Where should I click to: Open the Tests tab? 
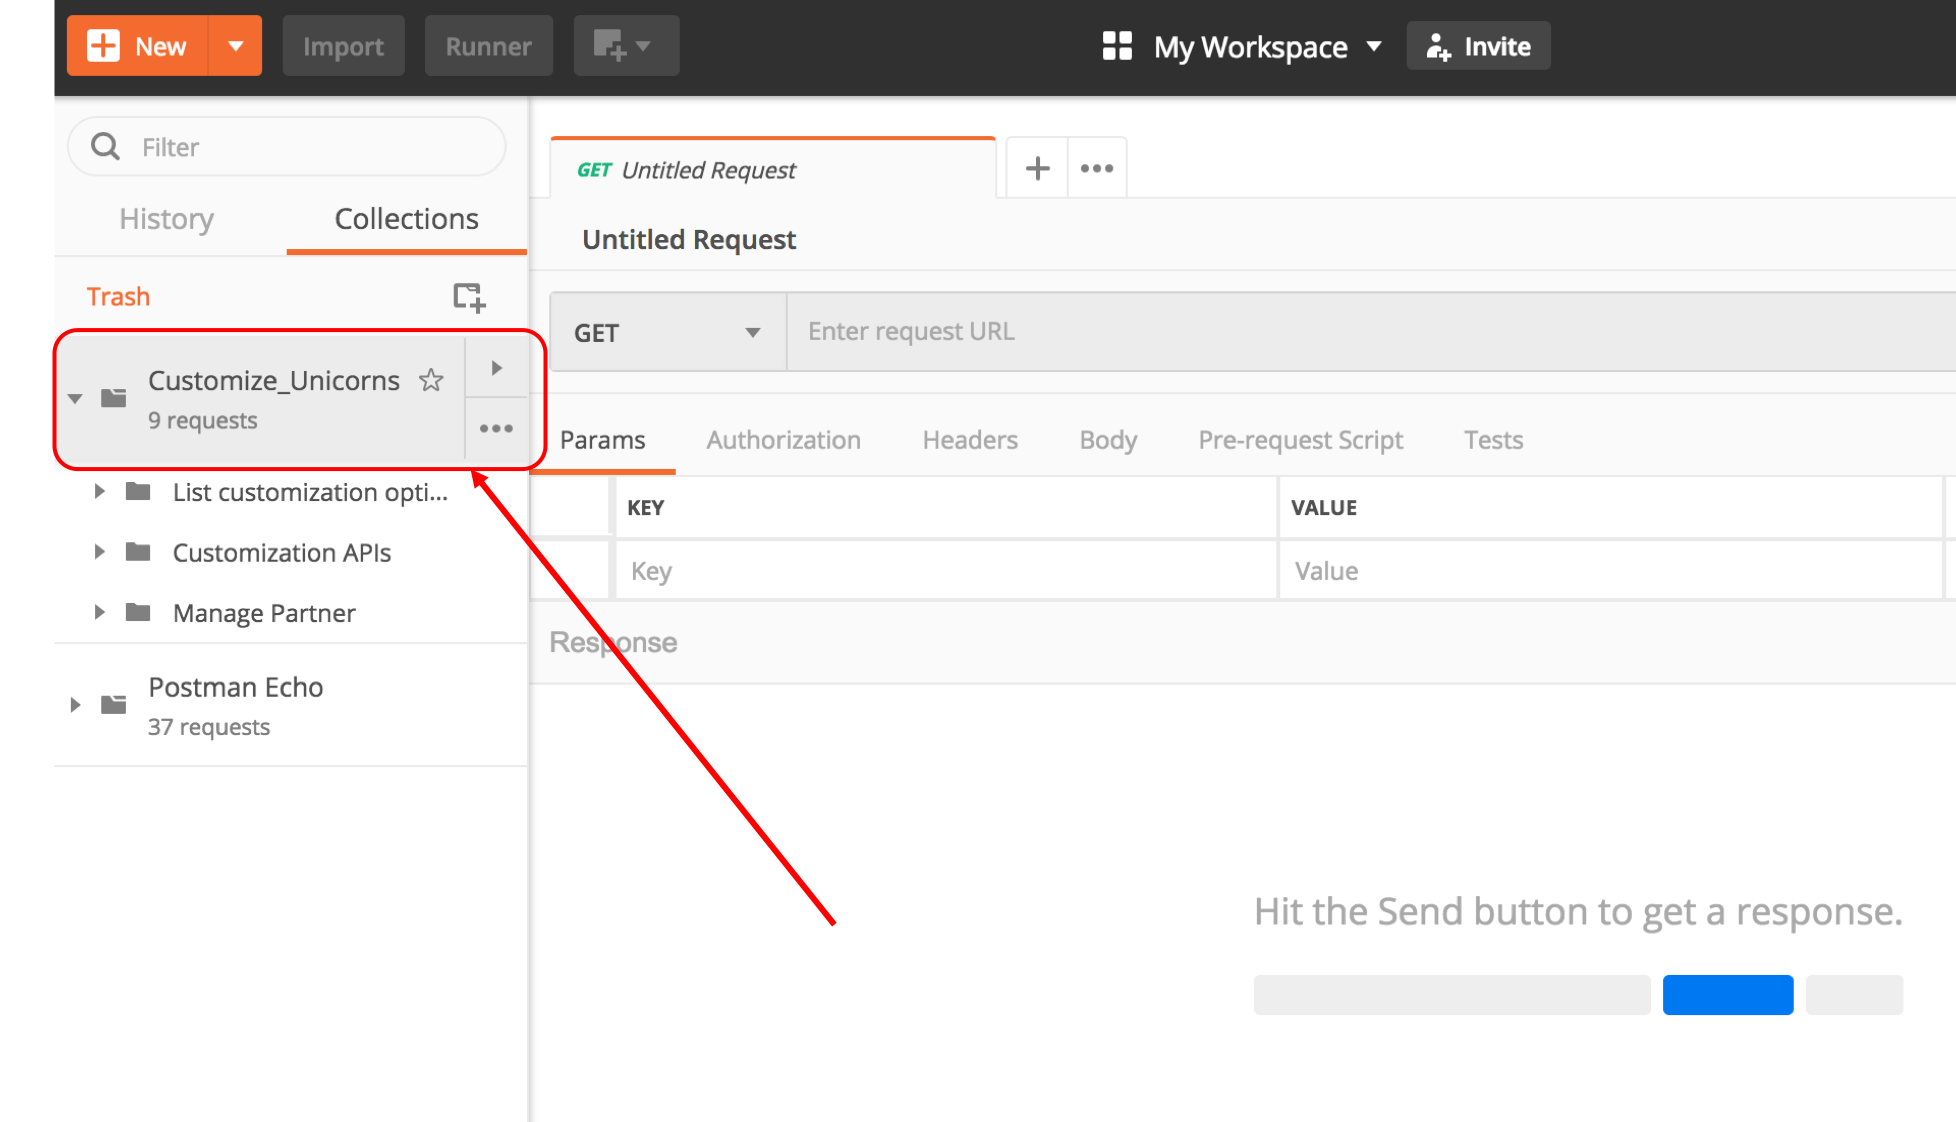click(x=1493, y=440)
